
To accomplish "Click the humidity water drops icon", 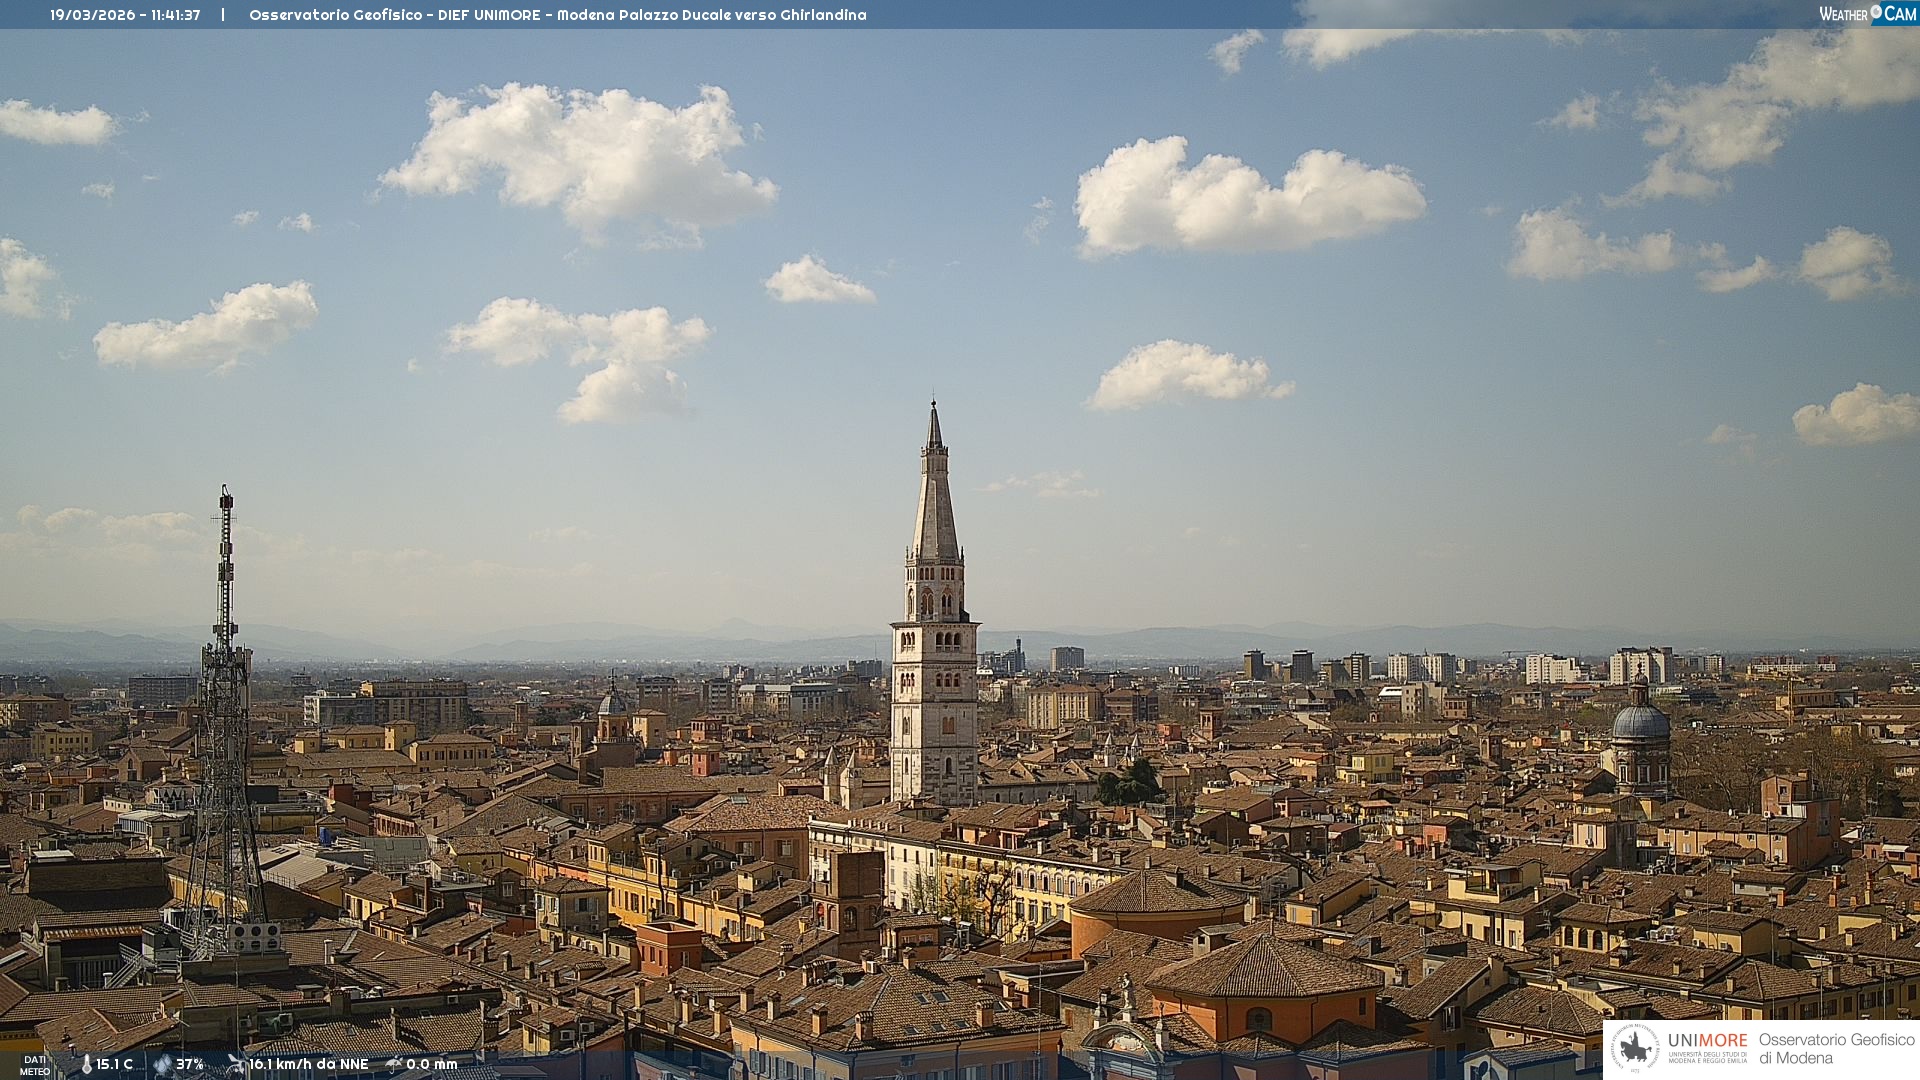I will [163, 1064].
